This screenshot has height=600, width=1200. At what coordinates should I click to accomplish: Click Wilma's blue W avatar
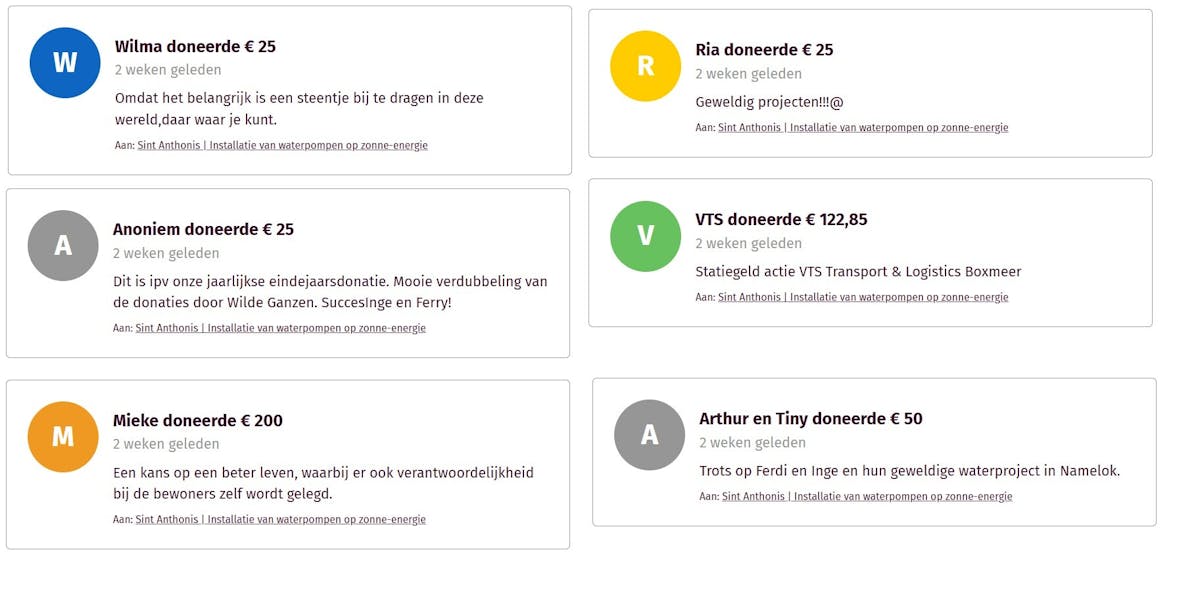pyautogui.click(x=65, y=63)
